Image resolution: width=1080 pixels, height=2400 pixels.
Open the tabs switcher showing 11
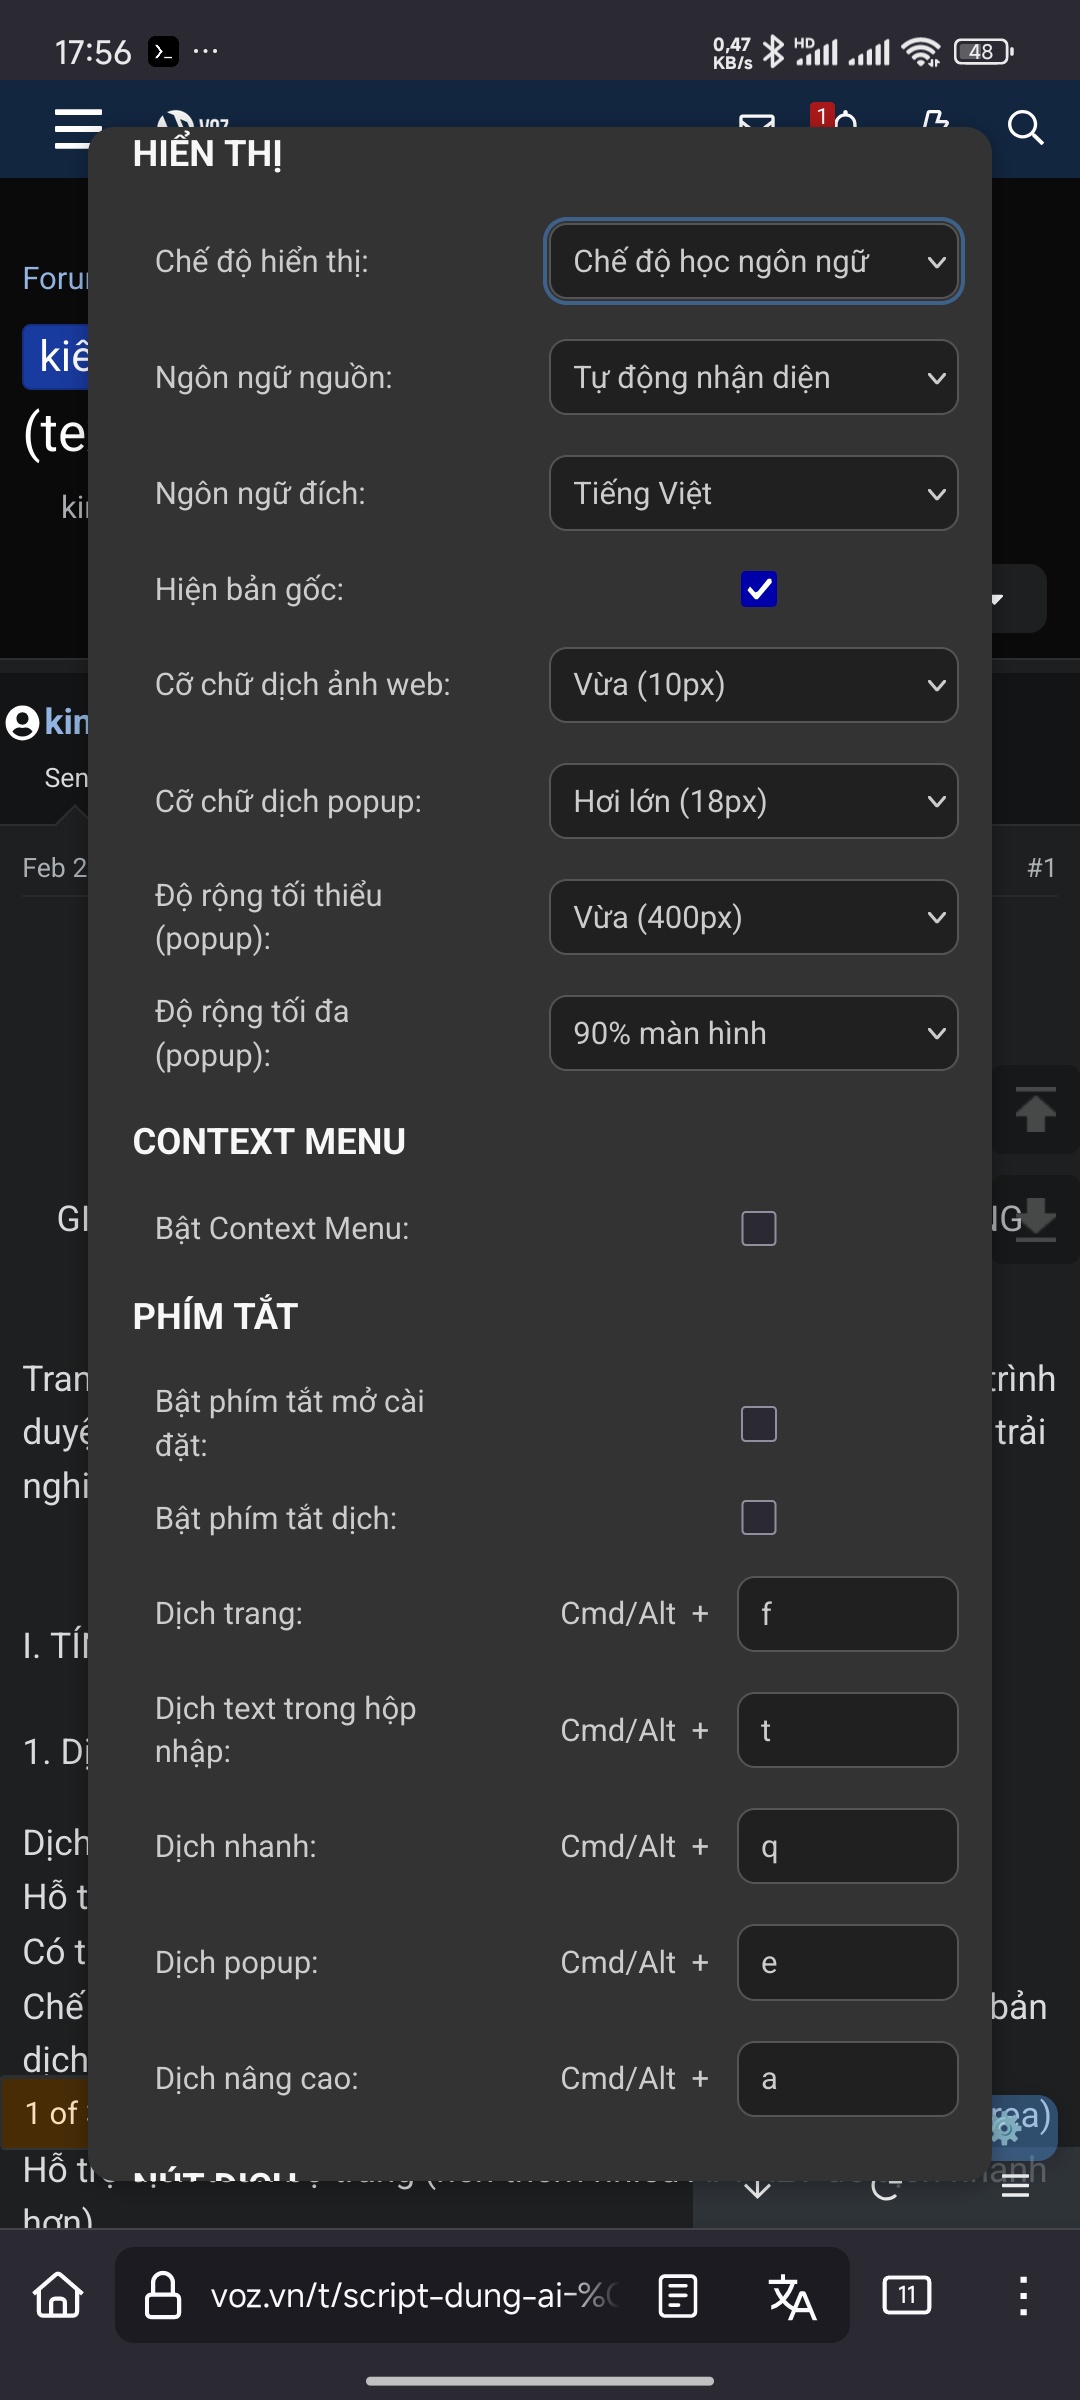(x=907, y=2295)
